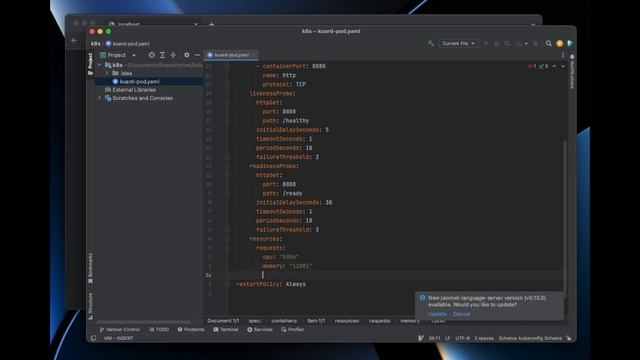Click the Debug icon in toolbar

(497, 43)
